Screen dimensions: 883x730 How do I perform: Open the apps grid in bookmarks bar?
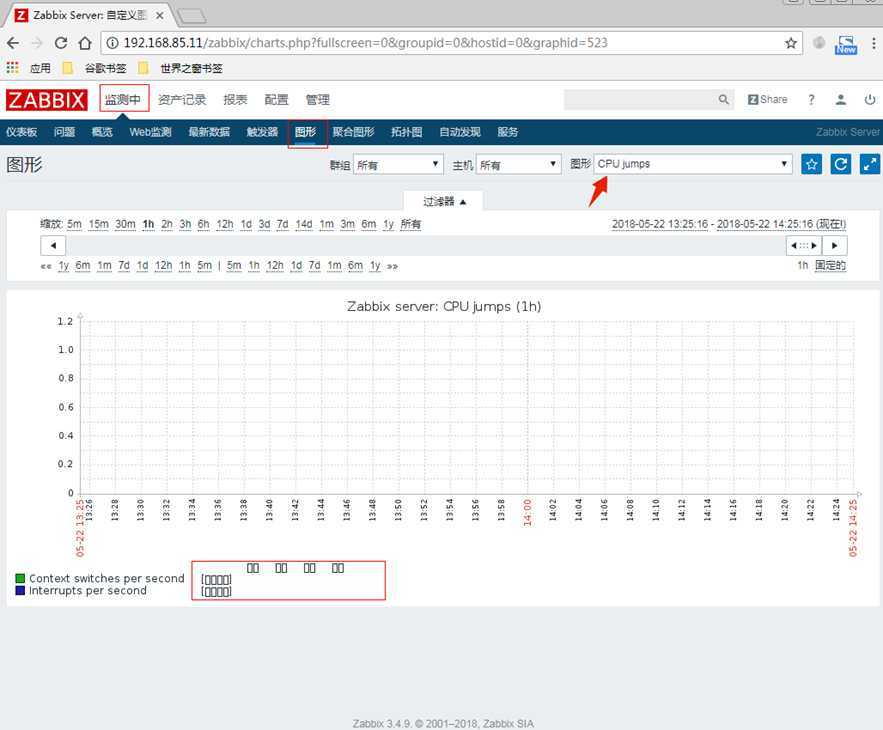pyautogui.click(x=12, y=68)
